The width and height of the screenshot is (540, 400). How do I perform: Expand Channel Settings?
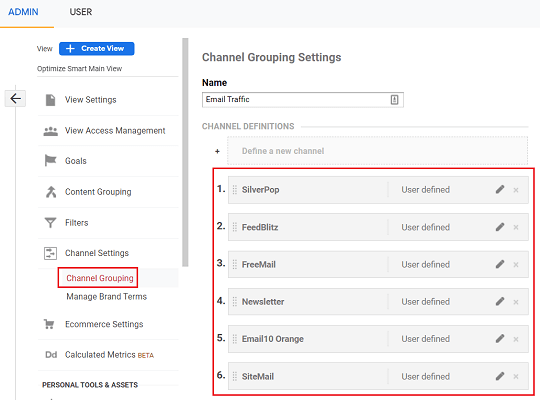97,253
